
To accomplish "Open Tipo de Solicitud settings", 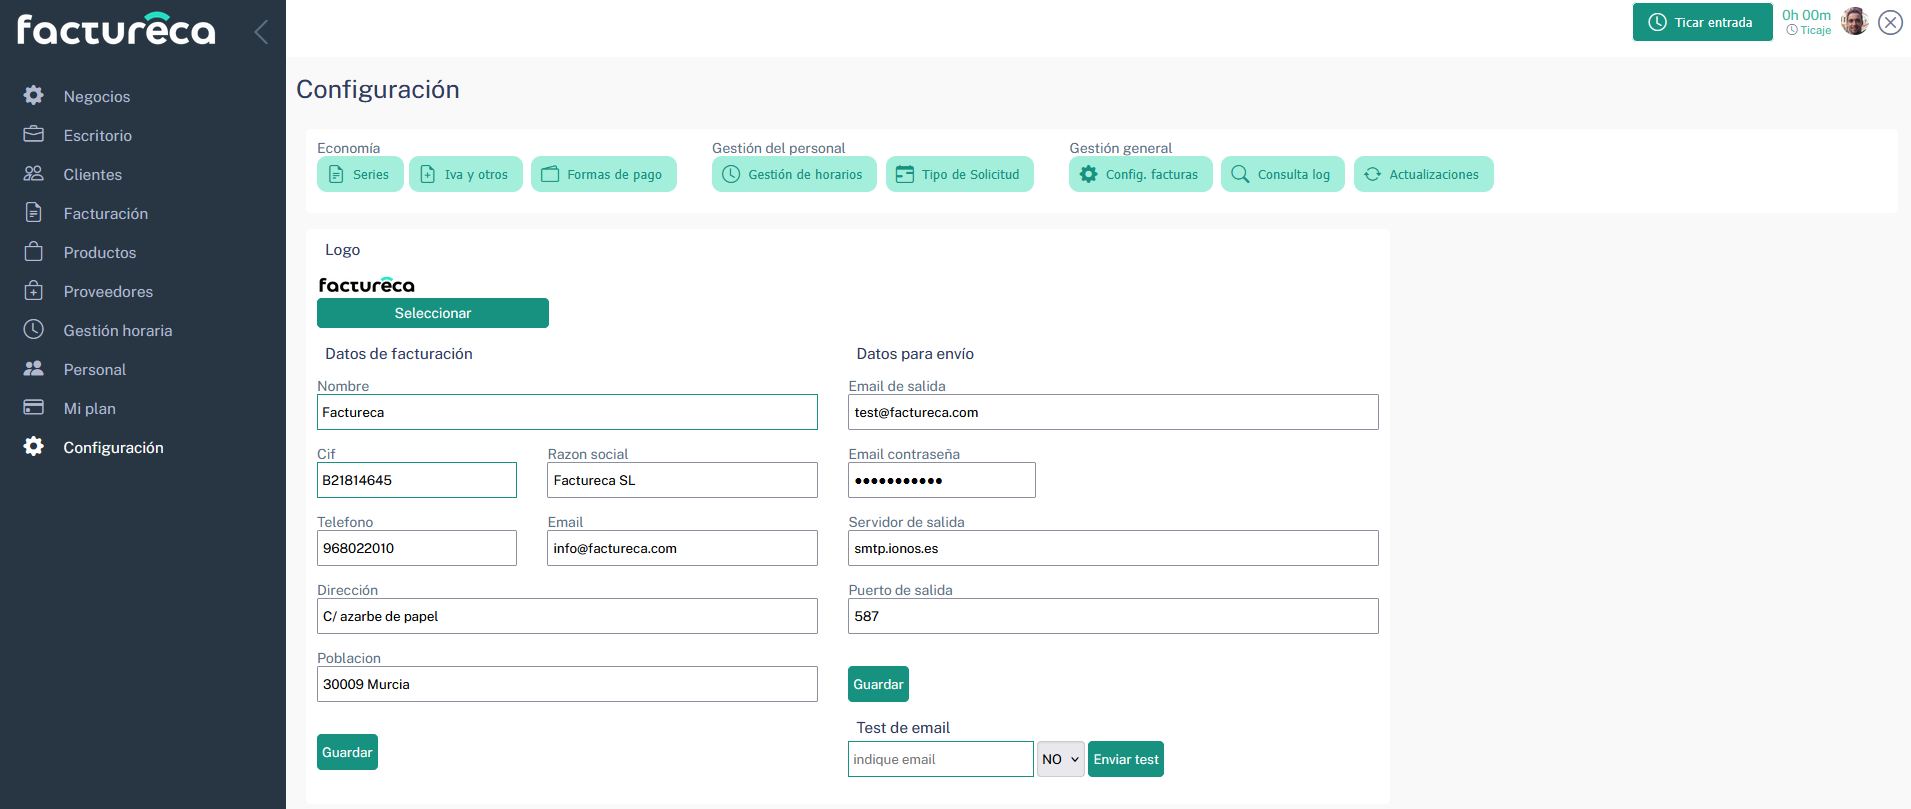I will pos(959,174).
